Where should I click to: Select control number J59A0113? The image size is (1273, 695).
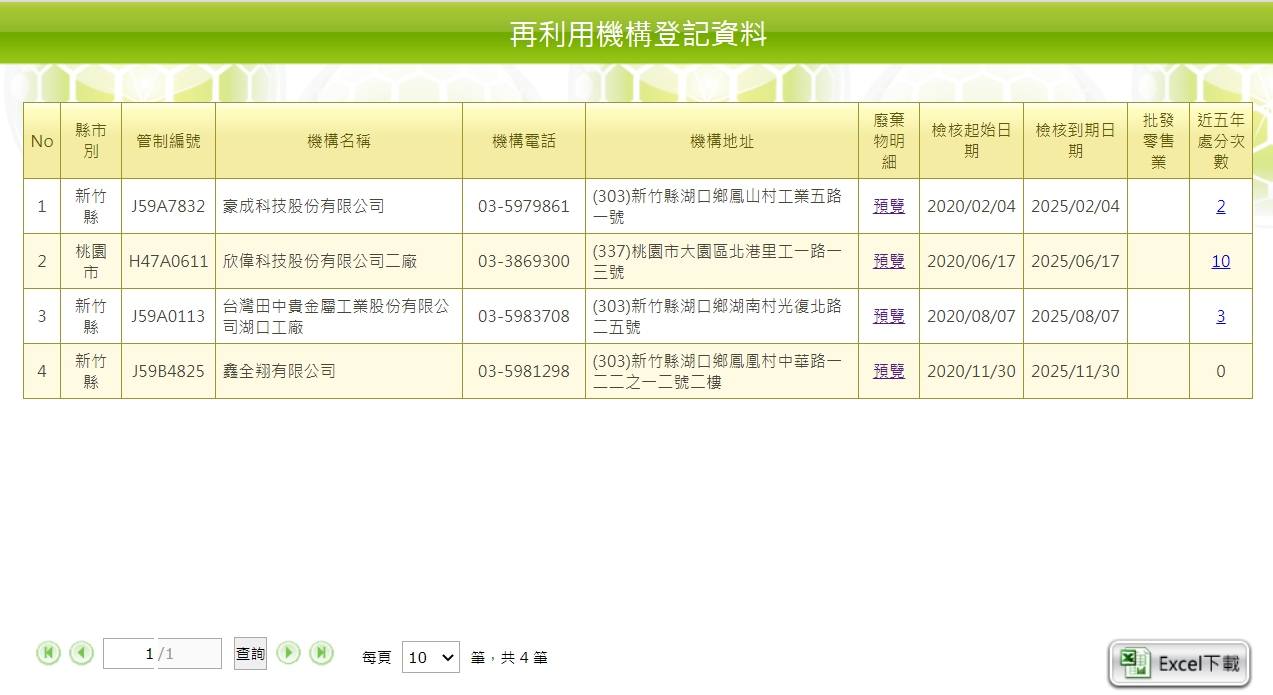point(168,316)
